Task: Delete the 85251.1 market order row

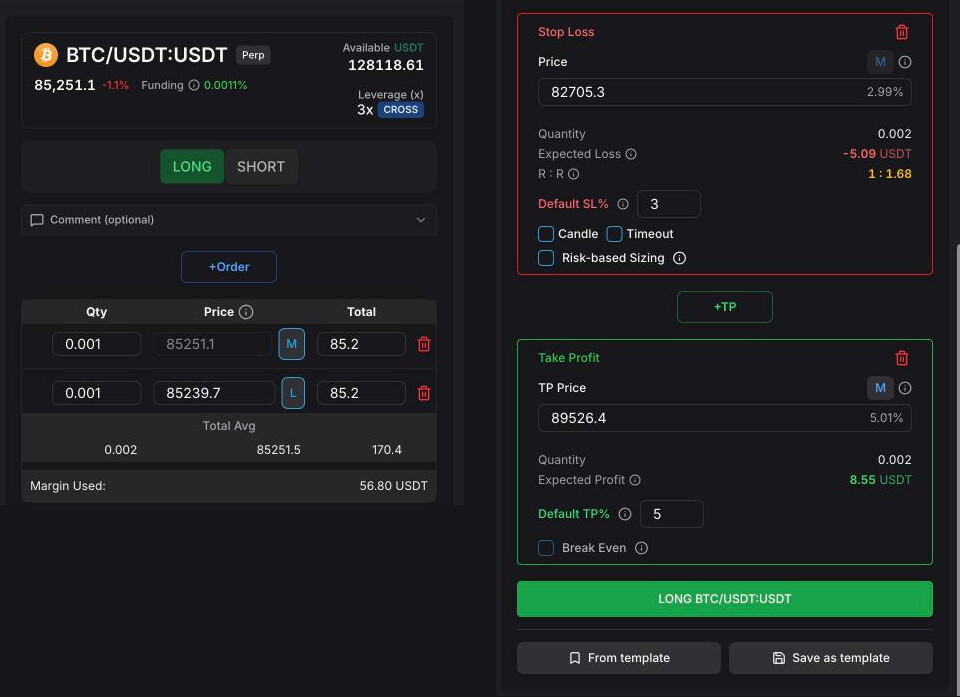Action: point(424,344)
